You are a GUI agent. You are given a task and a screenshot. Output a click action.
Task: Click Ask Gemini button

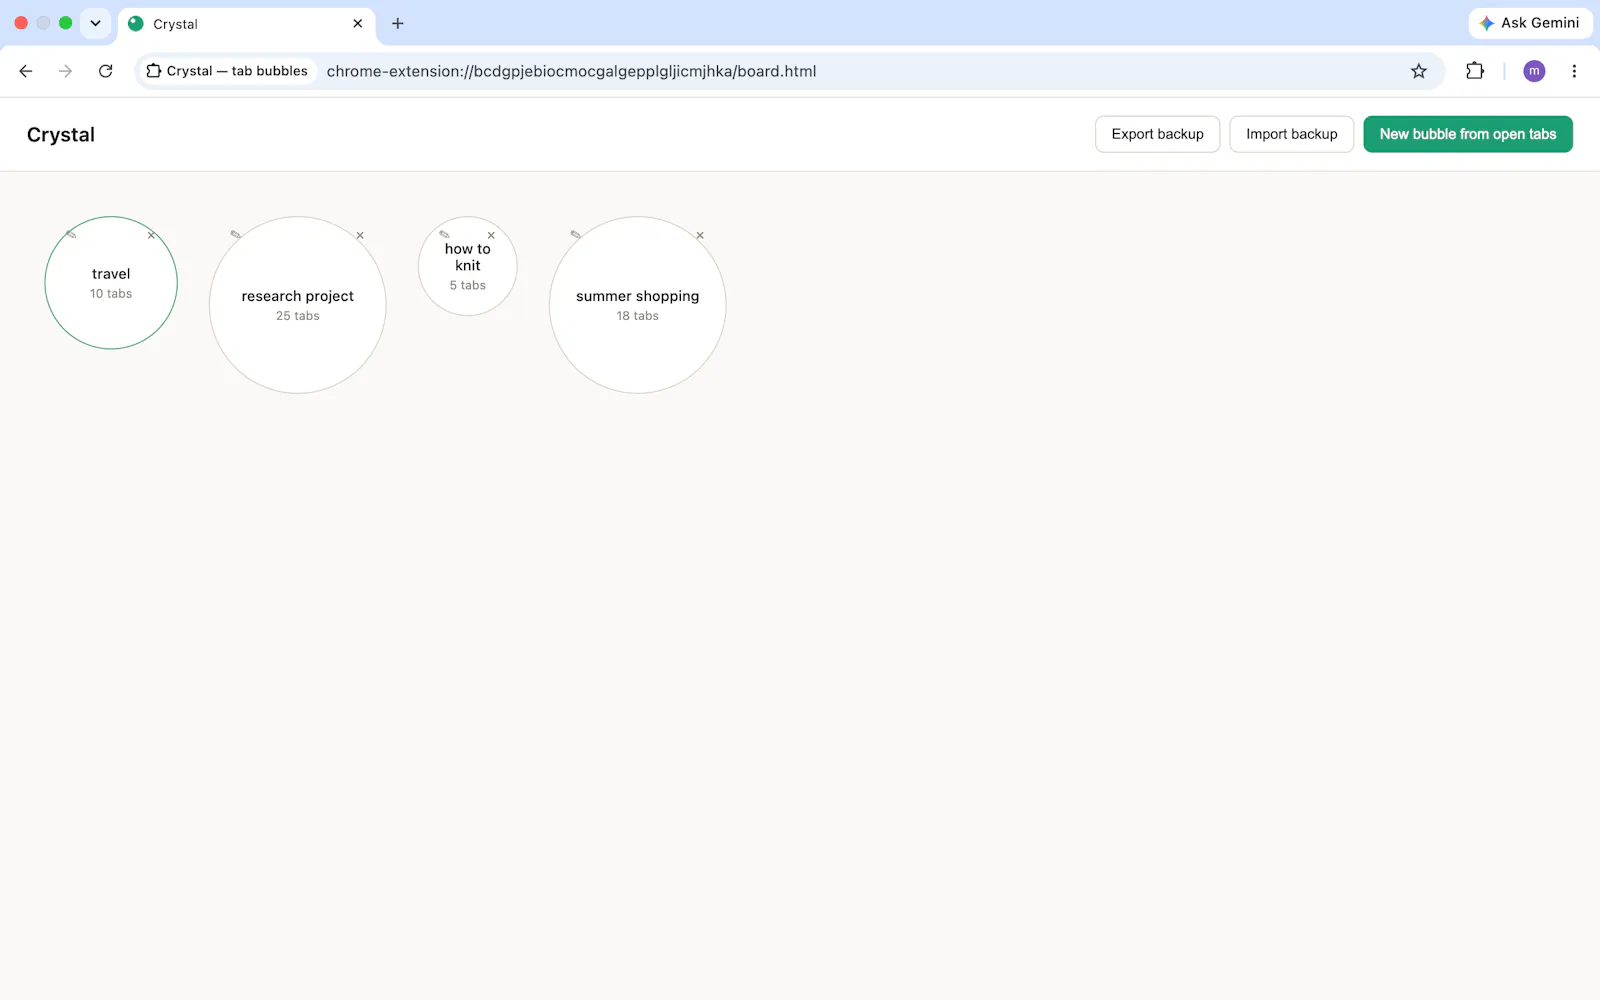click(1530, 23)
